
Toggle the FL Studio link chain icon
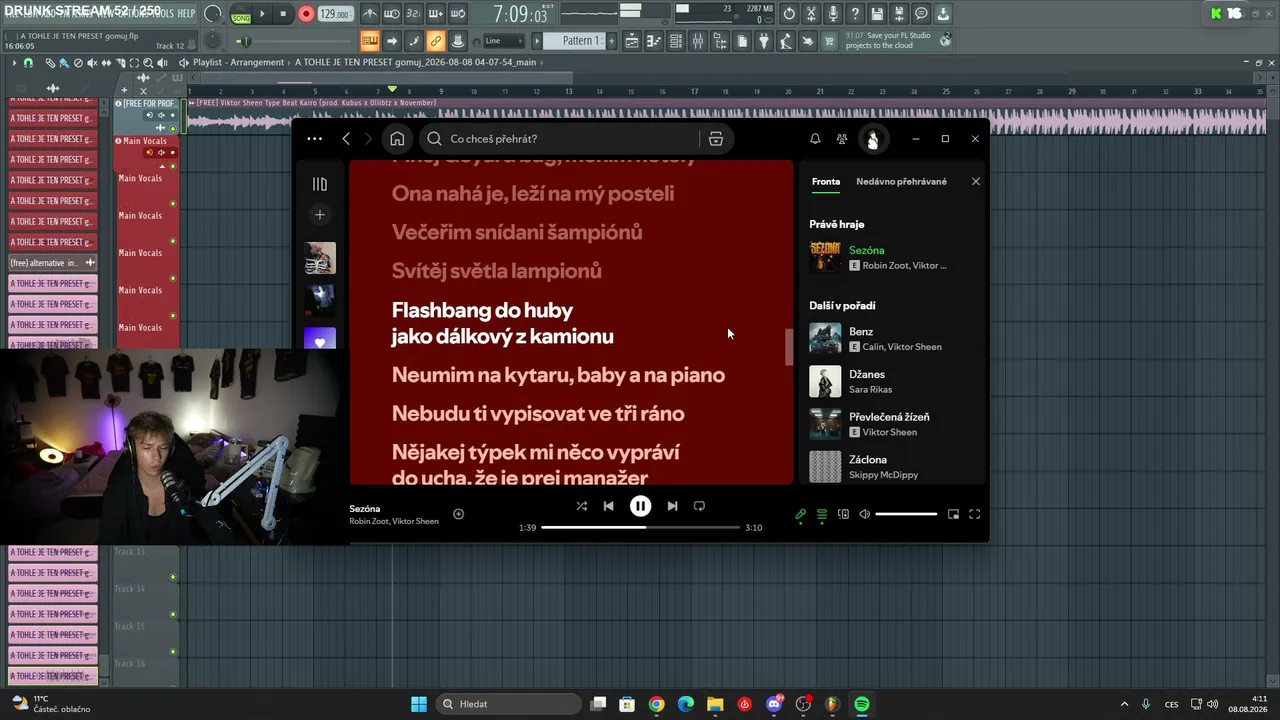pyautogui.click(x=435, y=41)
